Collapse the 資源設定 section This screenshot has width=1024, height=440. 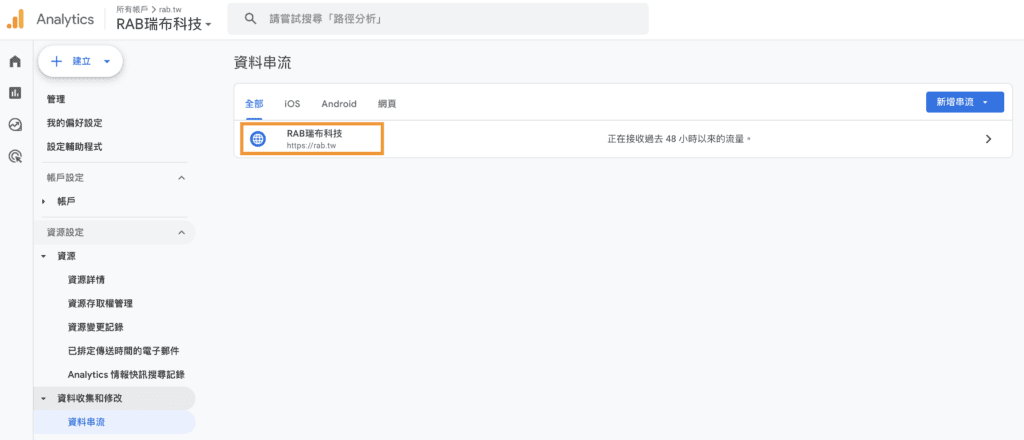tap(181, 233)
